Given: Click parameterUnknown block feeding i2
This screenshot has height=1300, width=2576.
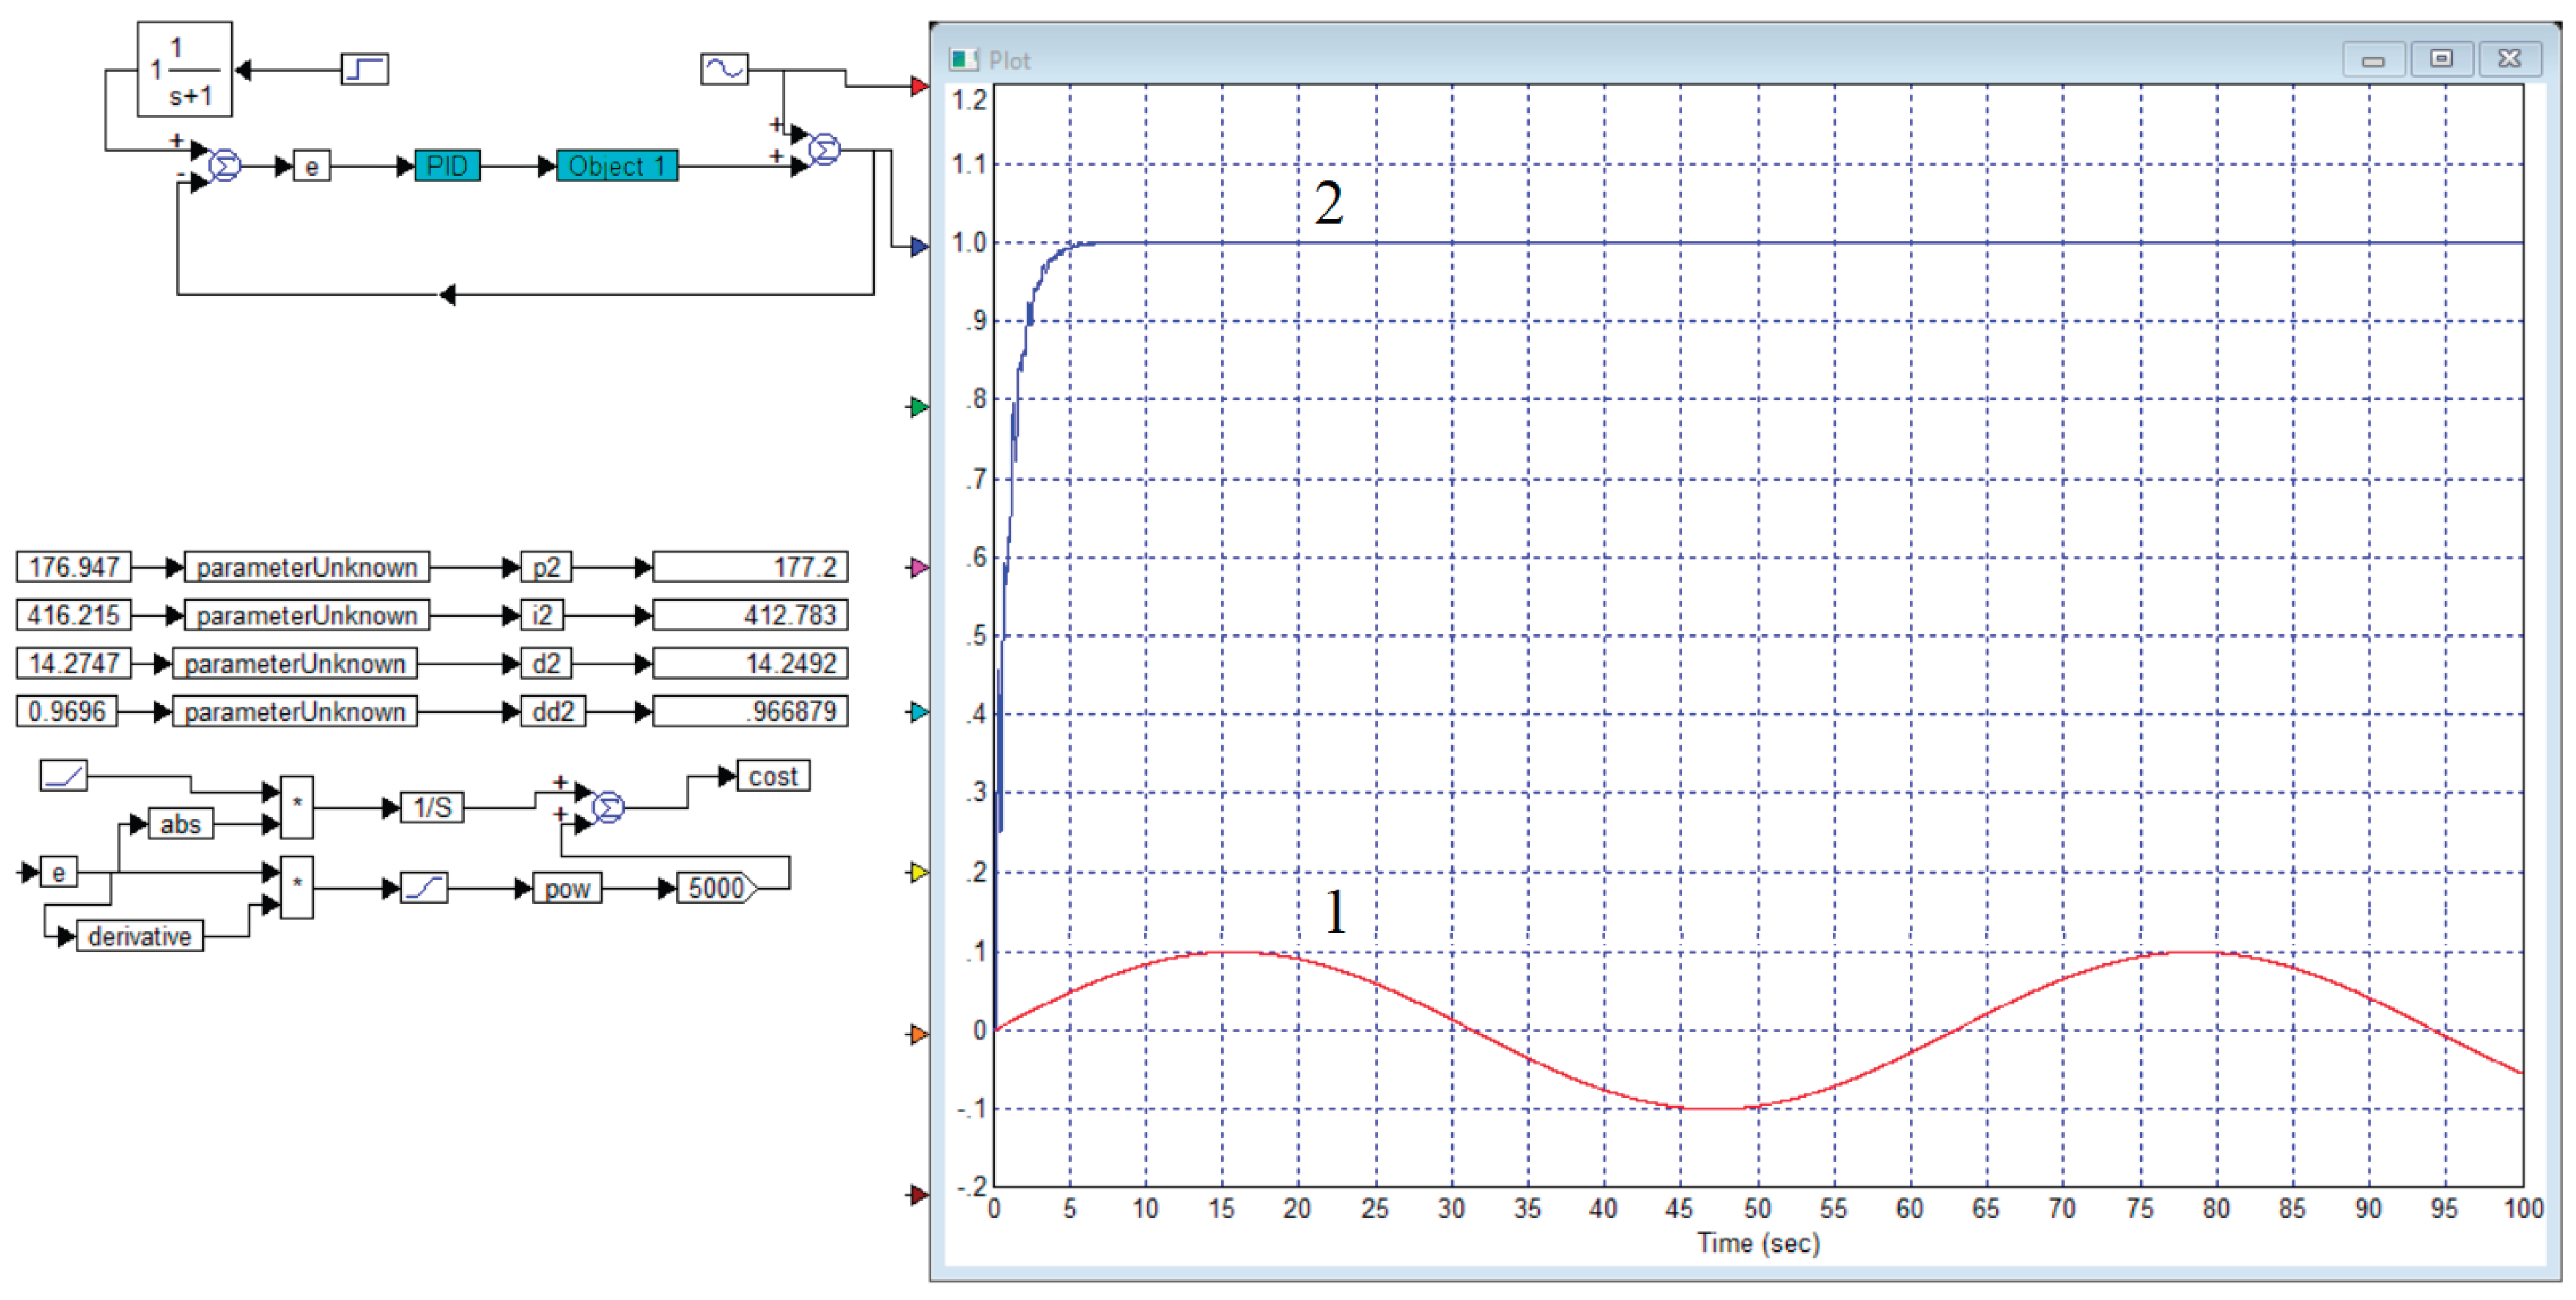Looking at the screenshot, I should (x=307, y=615).
